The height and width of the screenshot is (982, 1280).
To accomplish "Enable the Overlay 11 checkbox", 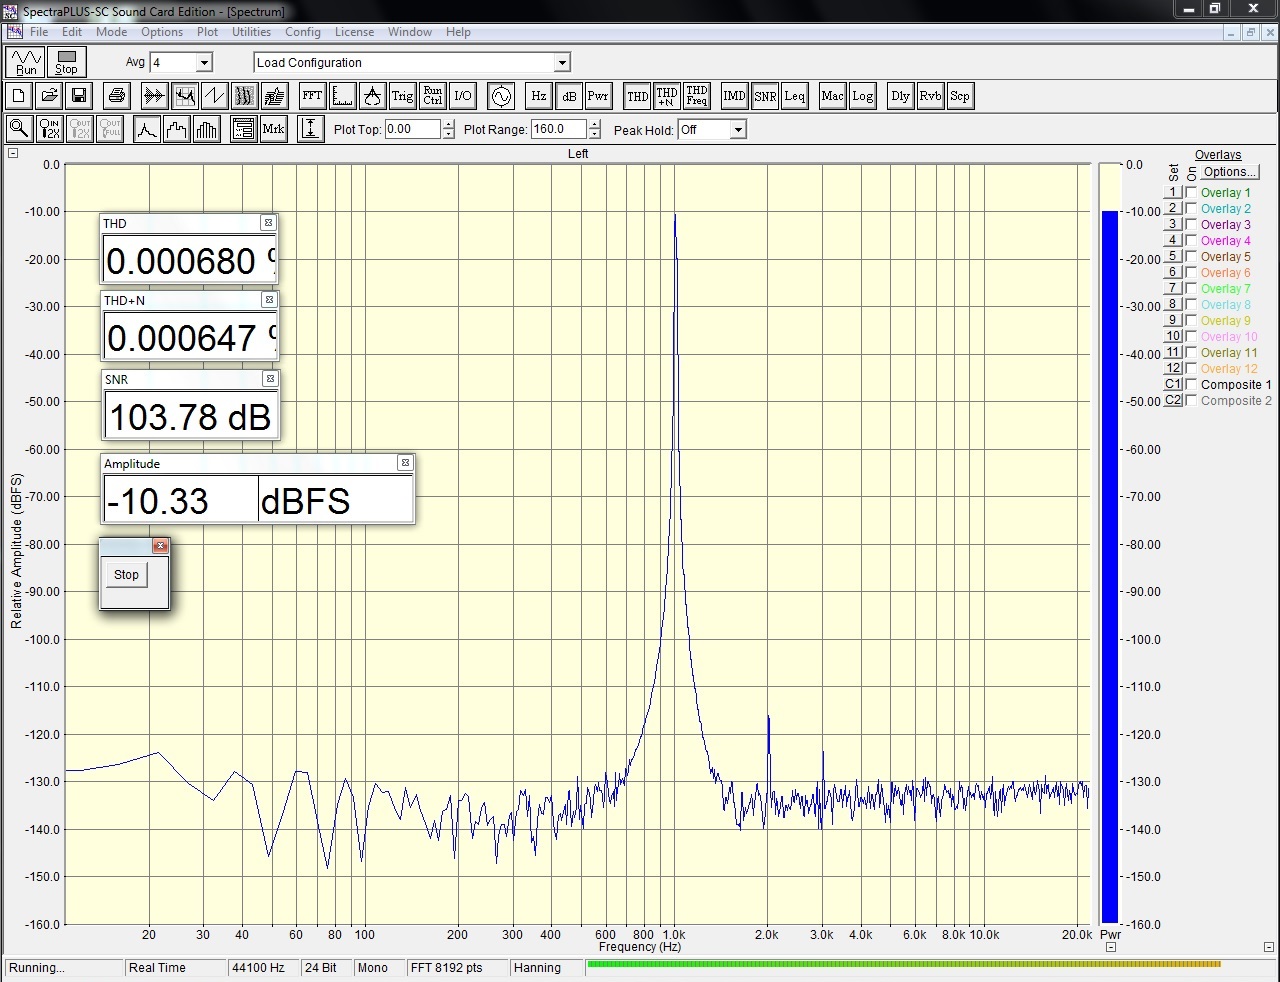I will (x=1191, y=353).
